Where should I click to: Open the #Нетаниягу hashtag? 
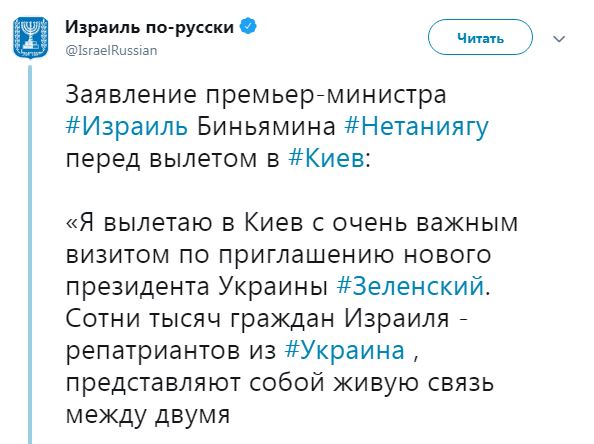tap(416, 127)
